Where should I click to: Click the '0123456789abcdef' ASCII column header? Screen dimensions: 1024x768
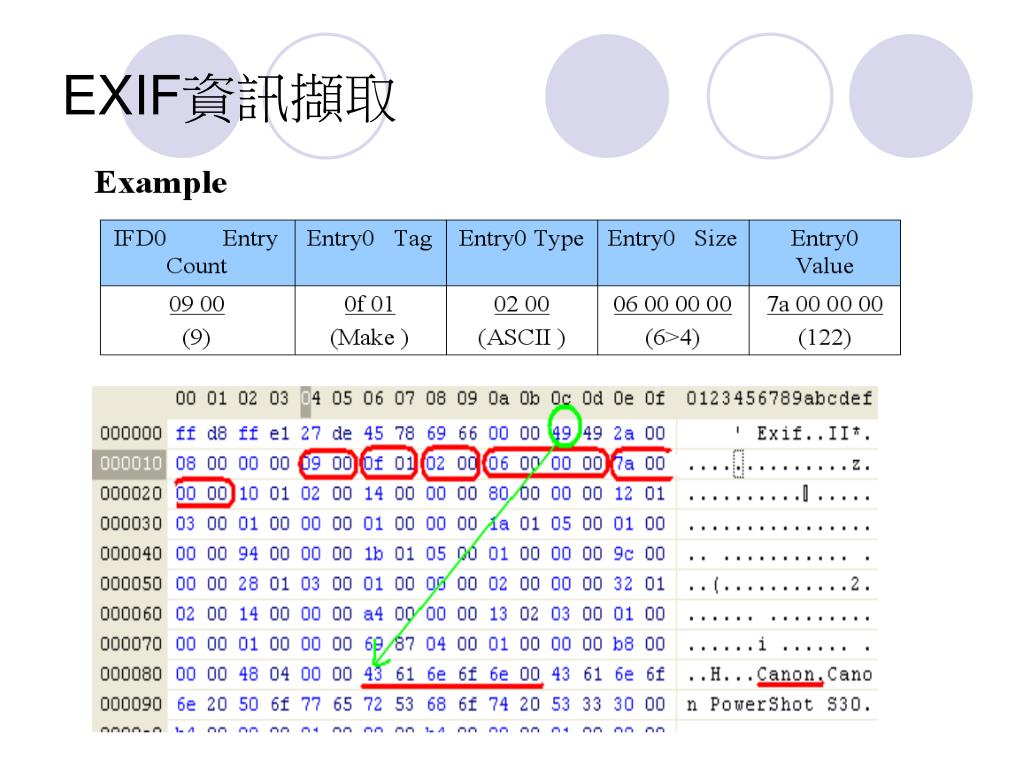coord(779,398)
